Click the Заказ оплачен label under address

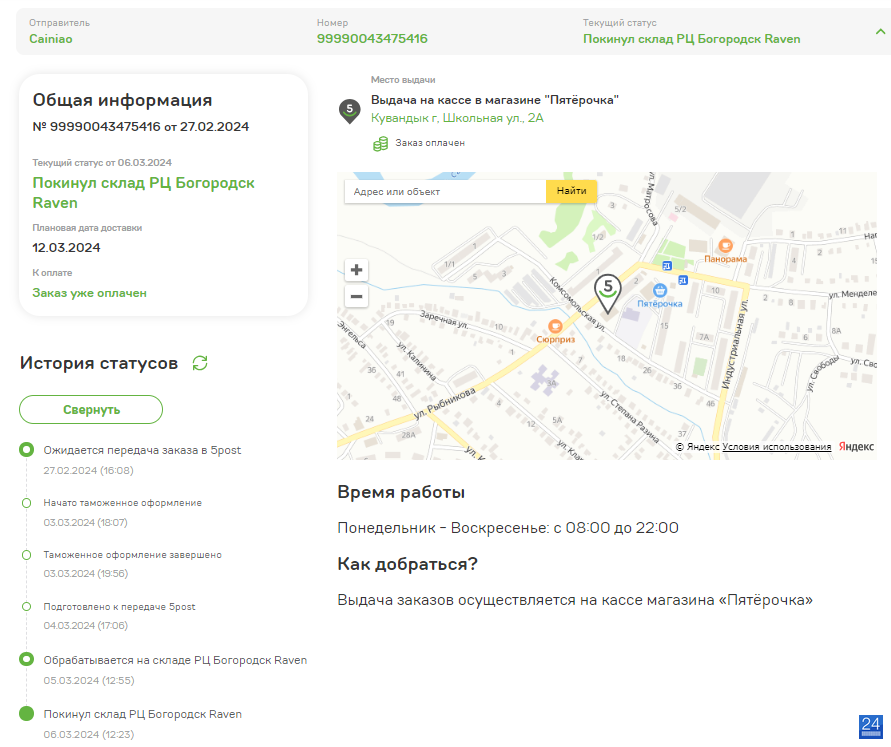pyautogui.click(x=430, y=143)
